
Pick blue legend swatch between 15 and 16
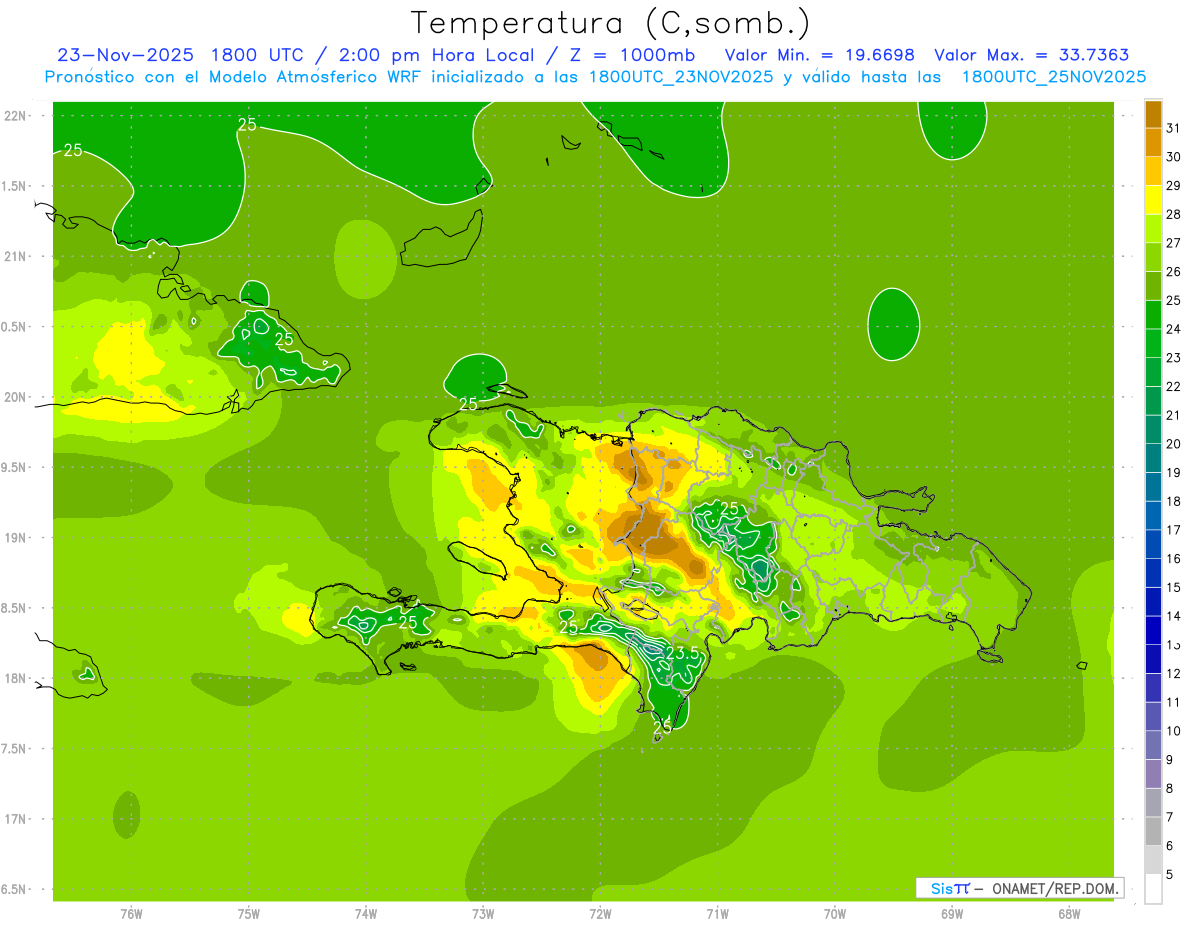[1154, 573]
